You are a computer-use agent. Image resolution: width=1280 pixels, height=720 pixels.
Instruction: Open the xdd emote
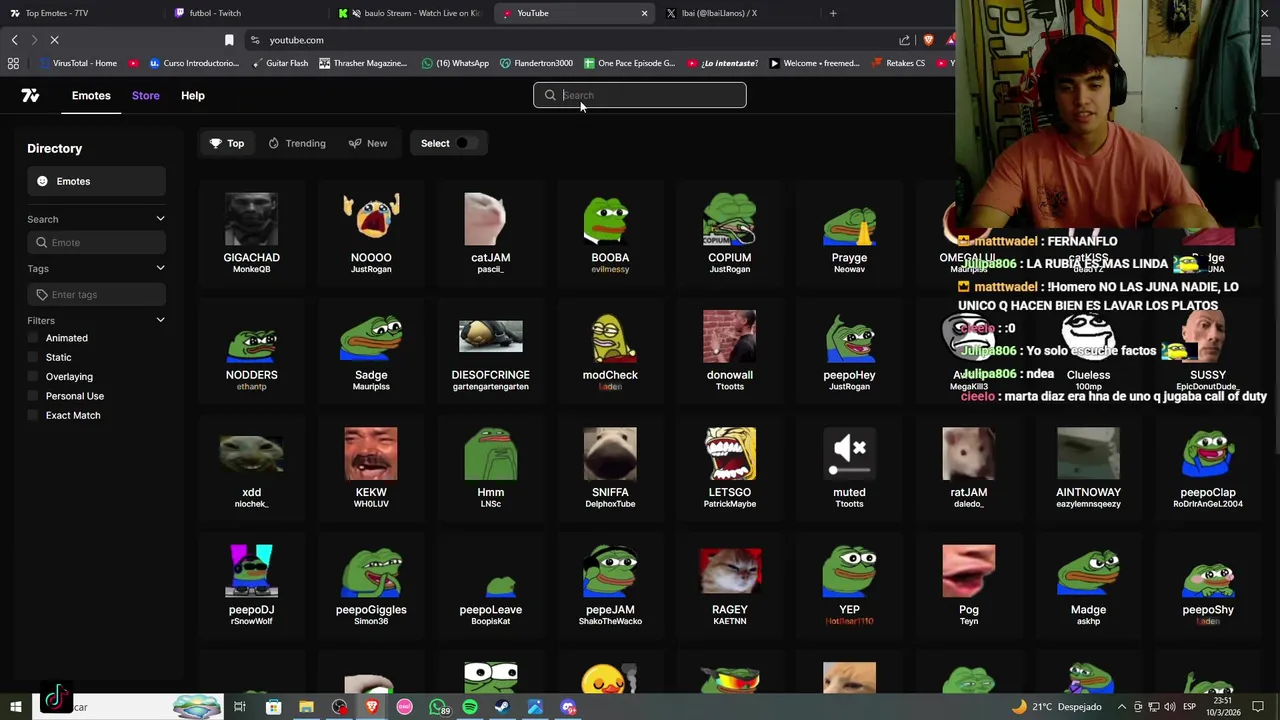(251, 467)
